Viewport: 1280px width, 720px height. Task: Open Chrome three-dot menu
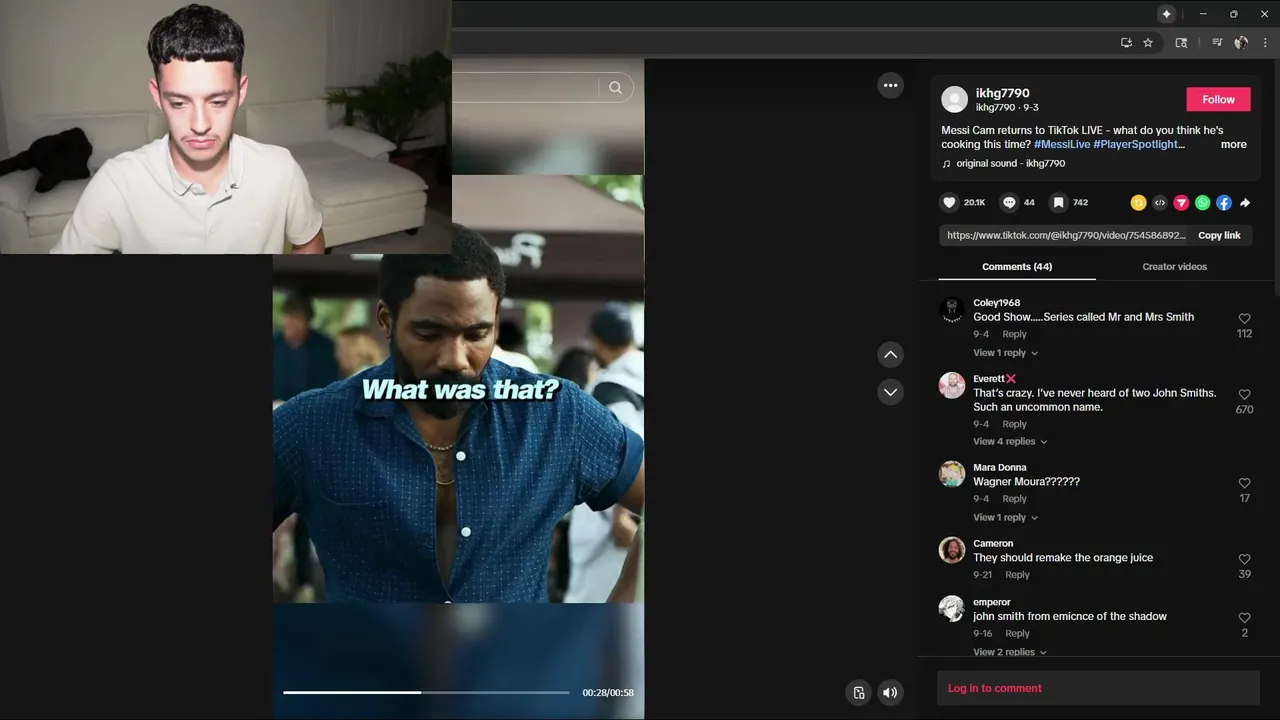click(x=1265, y=43)
